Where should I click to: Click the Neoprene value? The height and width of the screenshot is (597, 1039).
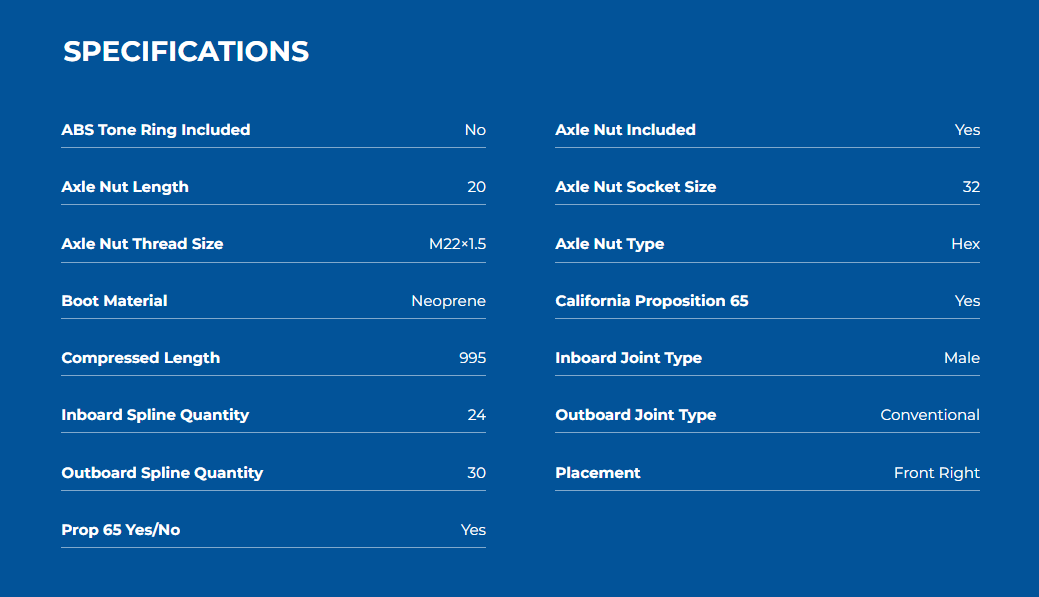coord(449,301)
